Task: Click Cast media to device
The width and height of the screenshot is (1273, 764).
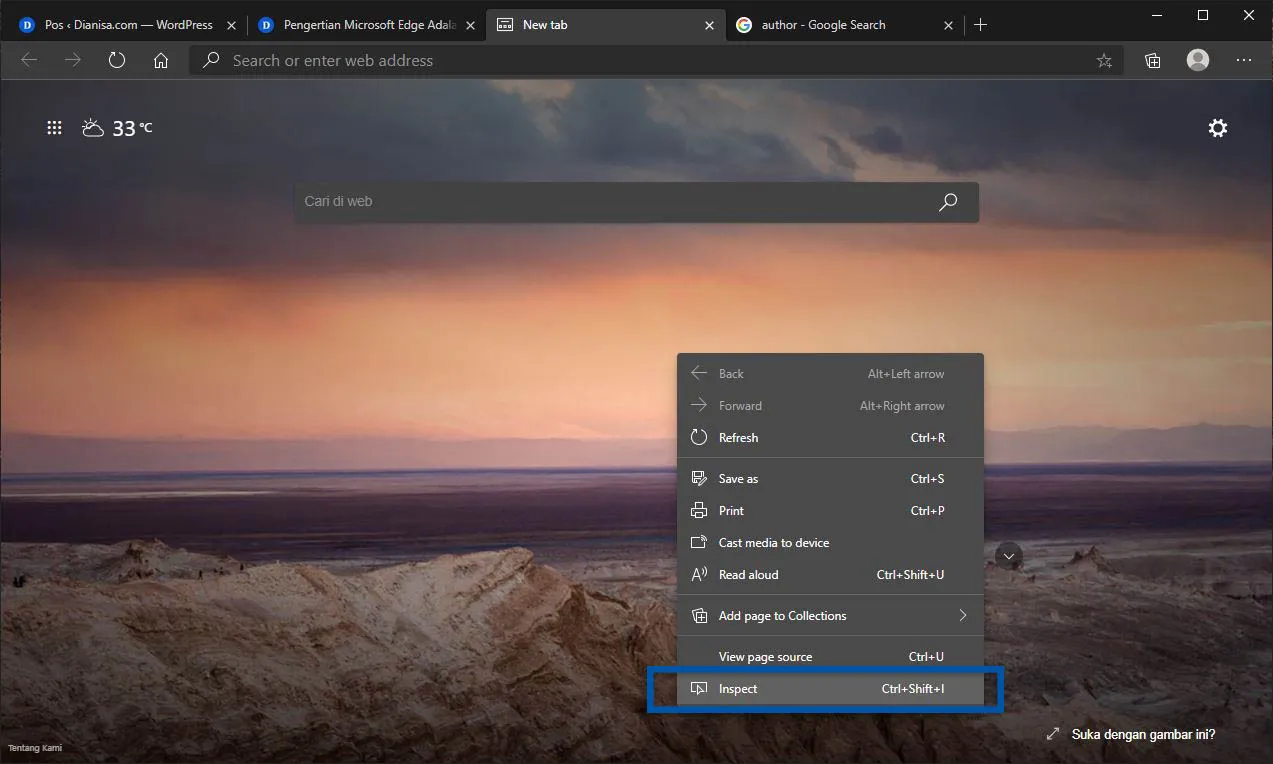Action: pos(774,542)
